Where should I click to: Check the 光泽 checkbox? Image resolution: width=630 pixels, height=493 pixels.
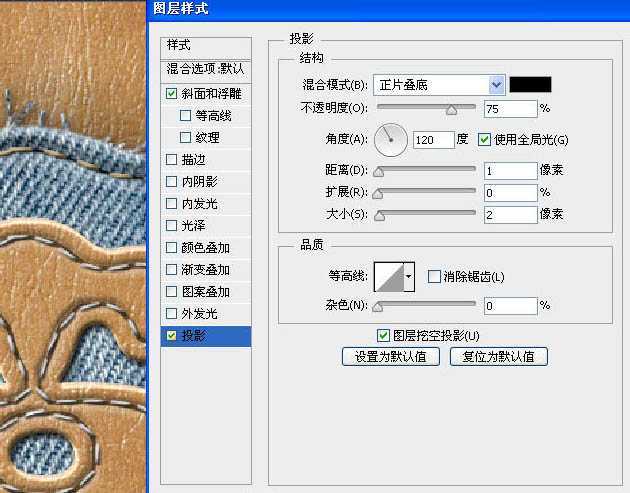171,225
